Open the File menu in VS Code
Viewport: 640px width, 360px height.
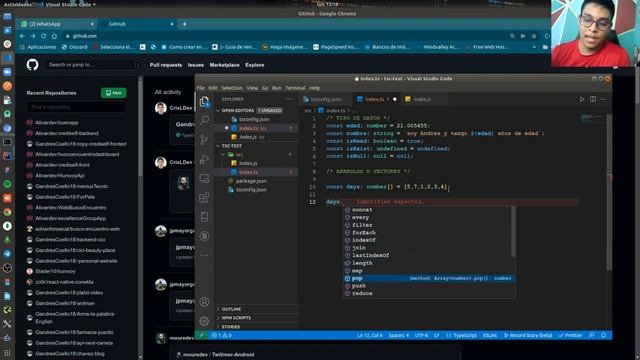(x=201, y=88)
